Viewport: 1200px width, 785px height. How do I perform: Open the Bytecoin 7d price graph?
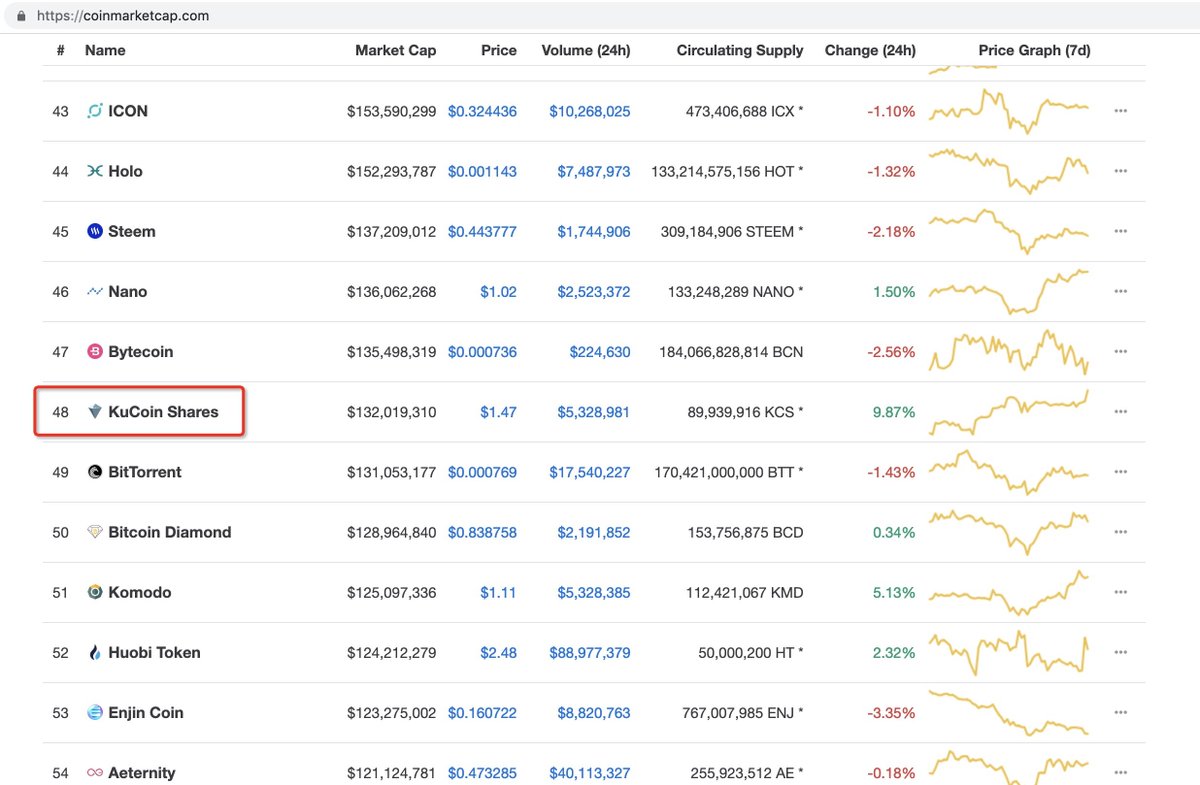click(1009, 351)
